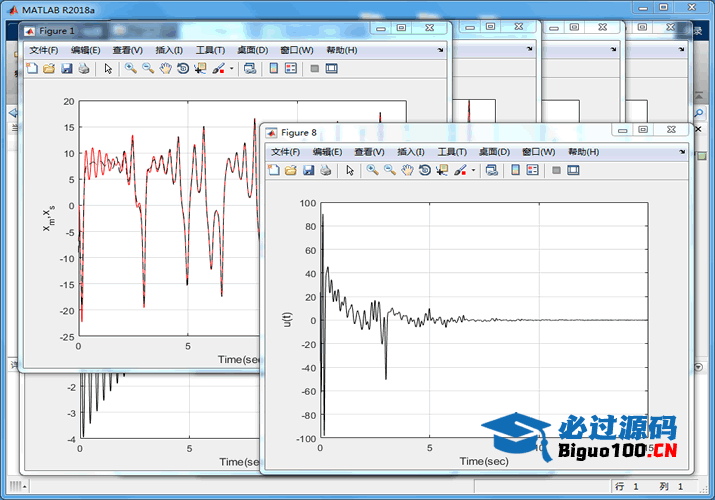Show Plot Tools and dock Figure 8
Screen dimensions: 715x500
click(x=573, y=170)
